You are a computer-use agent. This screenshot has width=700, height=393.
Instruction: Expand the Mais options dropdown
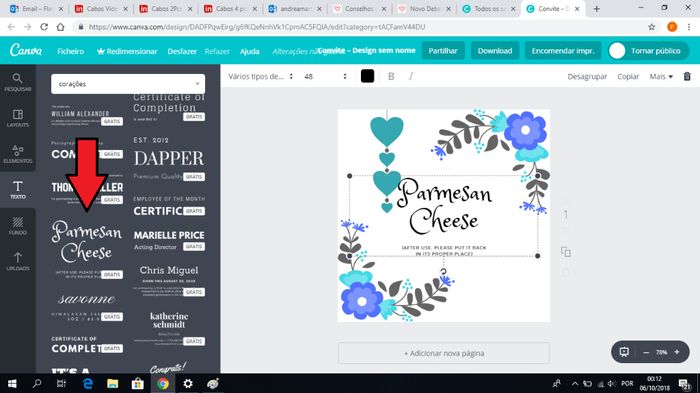[x=661, y=76]
